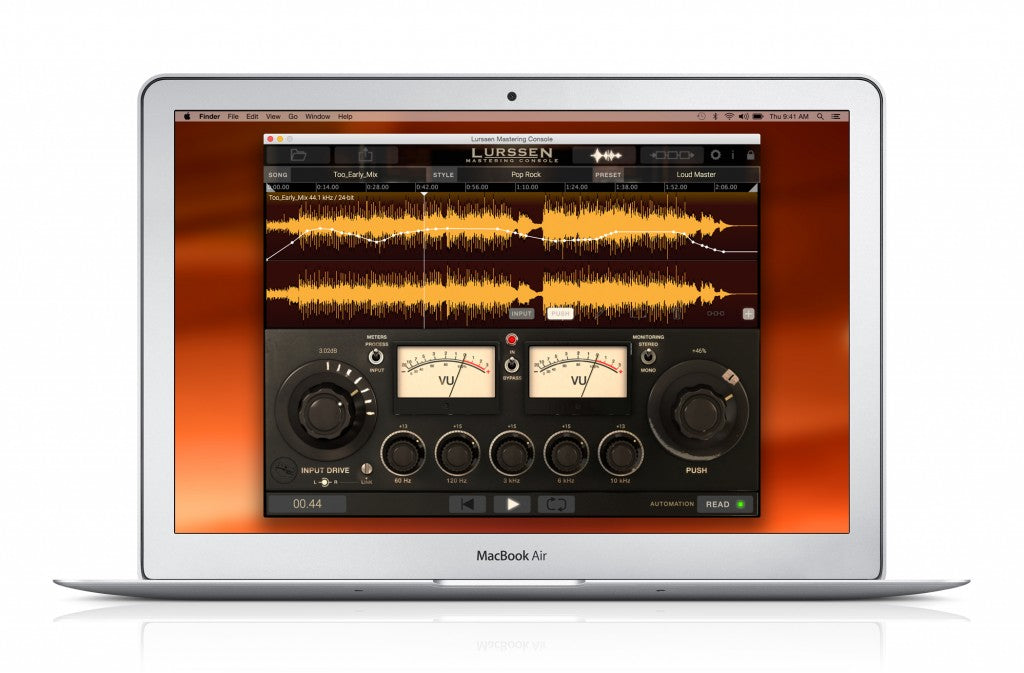Open the Apple menu
This screenshot has width=1024, height=673.
[187, 117]
